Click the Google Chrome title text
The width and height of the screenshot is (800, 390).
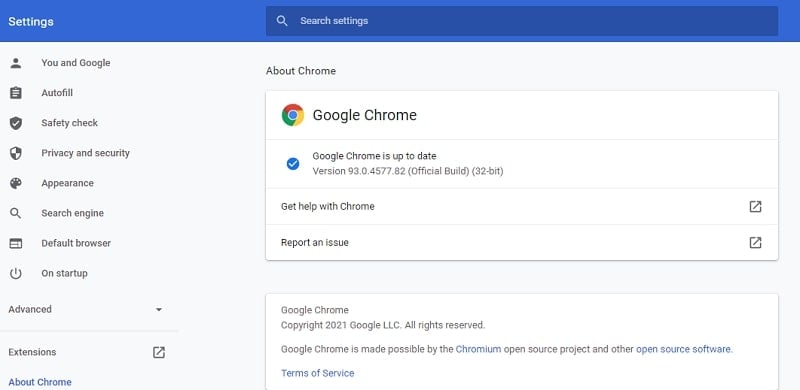tap(364, 115)
